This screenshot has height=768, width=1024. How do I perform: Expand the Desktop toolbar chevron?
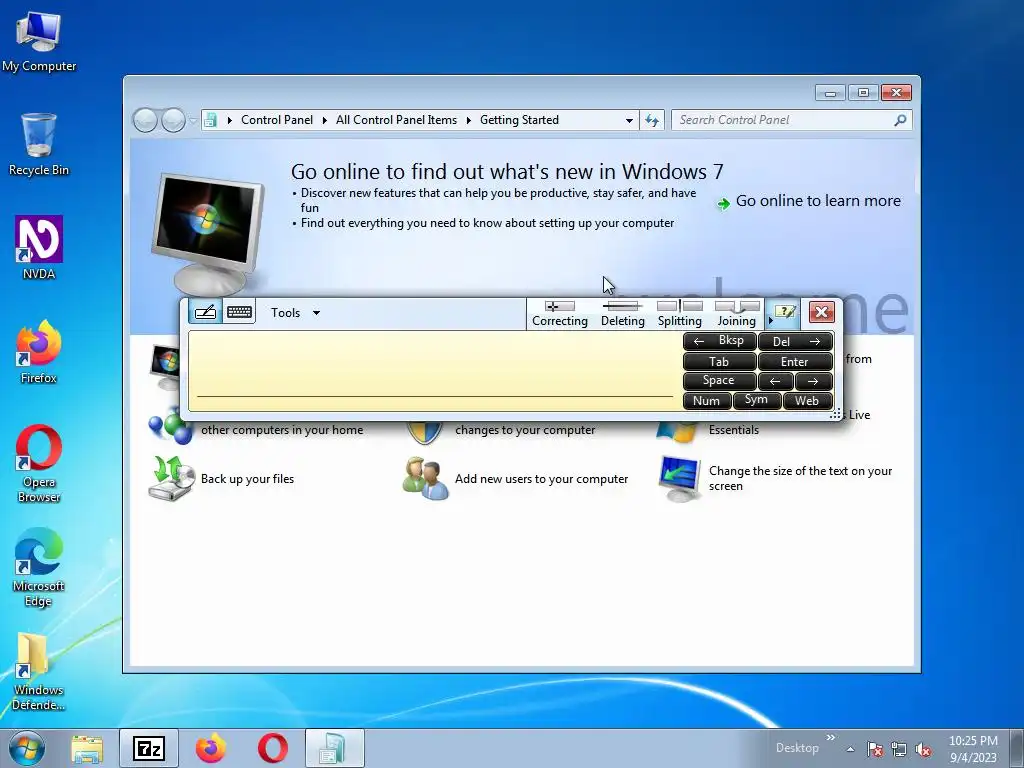pyautogui.click(x=831, y=737)
